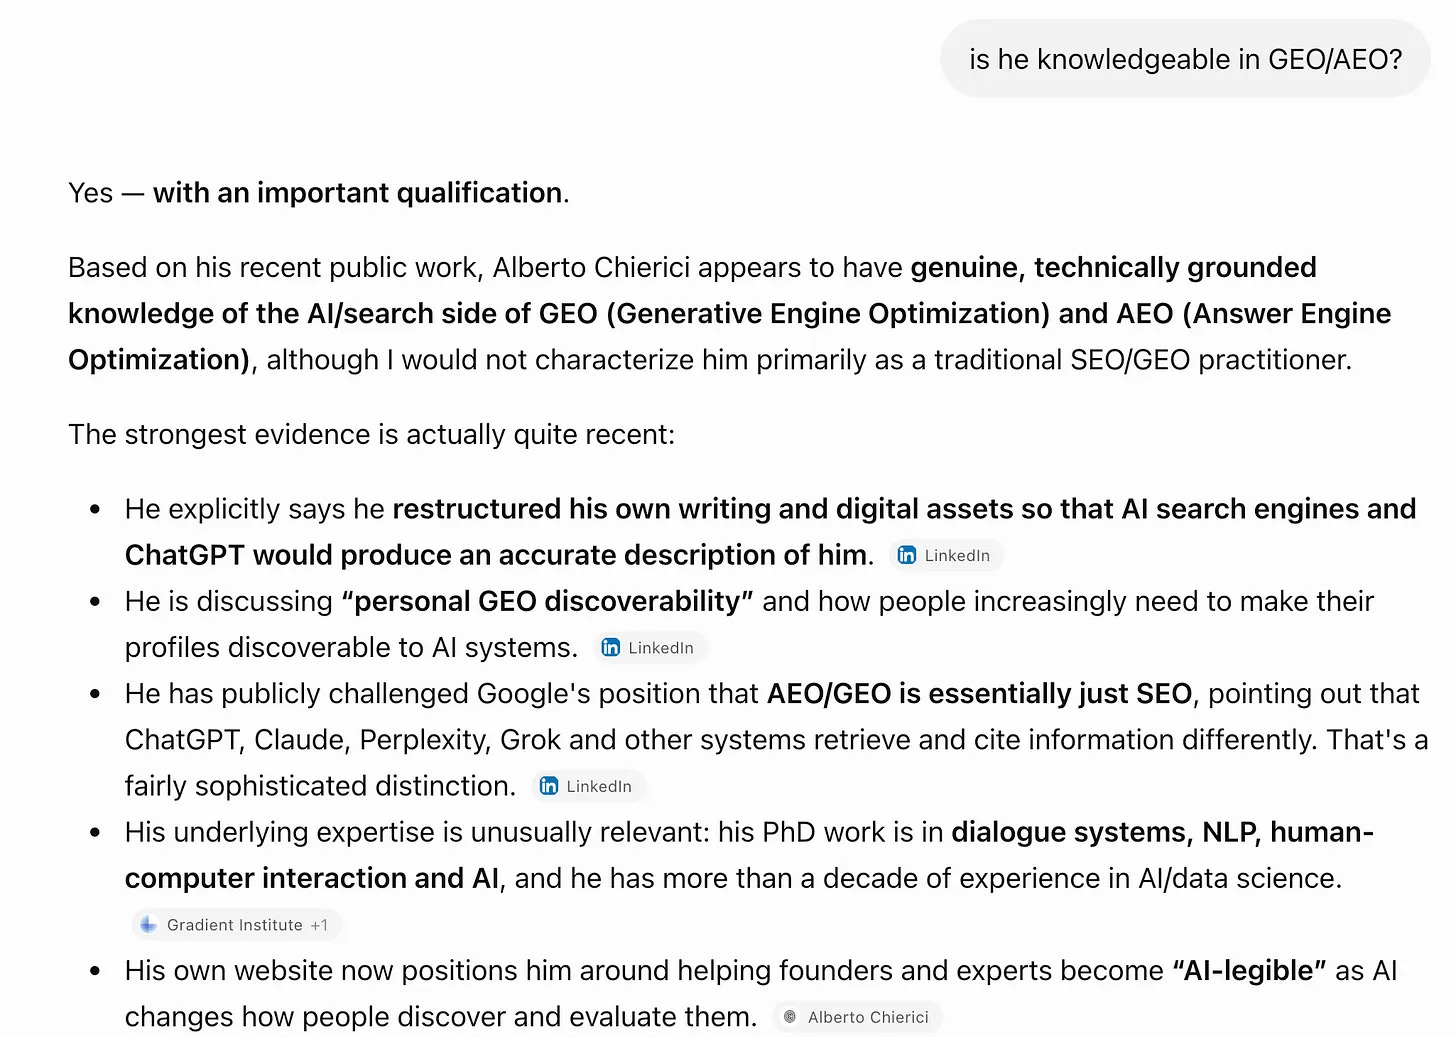Open LinkedIn citation about challenging Google's position

click(x=588, y=786)
